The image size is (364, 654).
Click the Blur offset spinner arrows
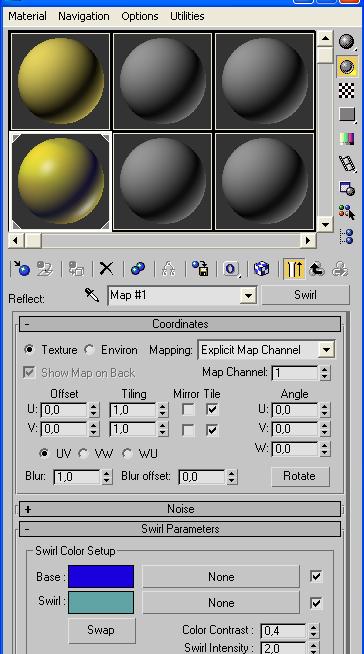[x=232, y=476]
